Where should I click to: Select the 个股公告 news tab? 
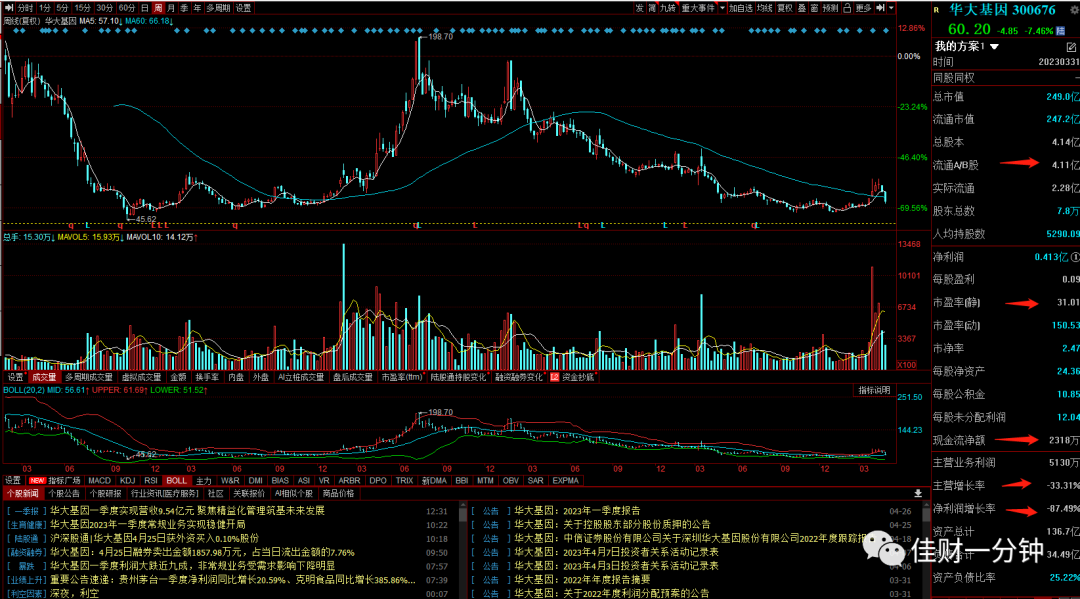[64, 494]
